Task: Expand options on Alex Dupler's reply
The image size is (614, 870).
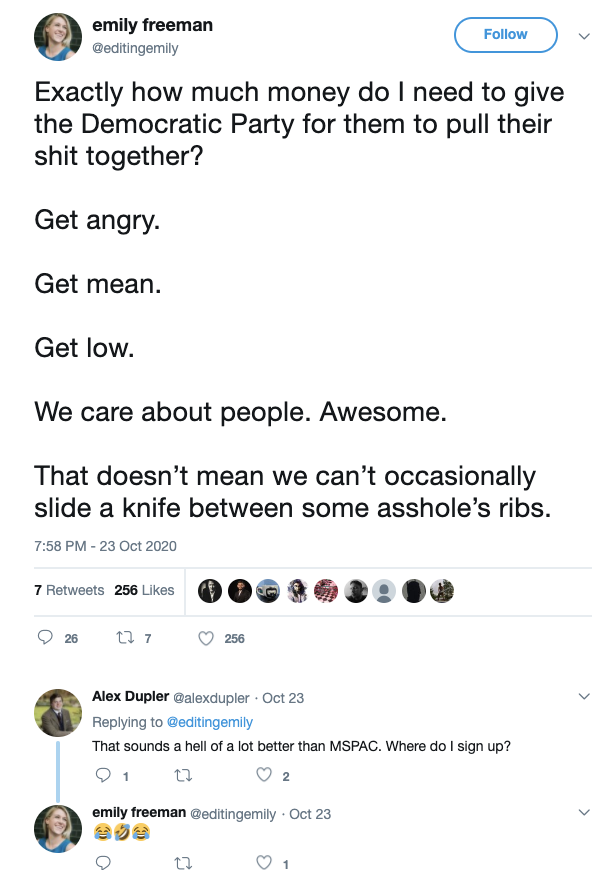Action: pos(585,696)
